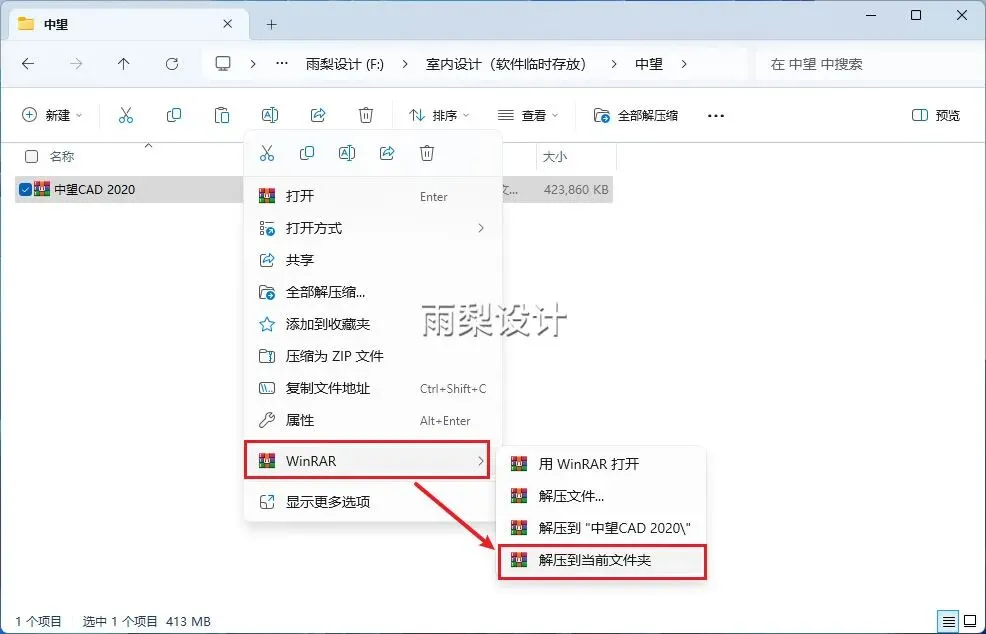Select the 中望CAD 2020 file name

[x=94, y=189]
